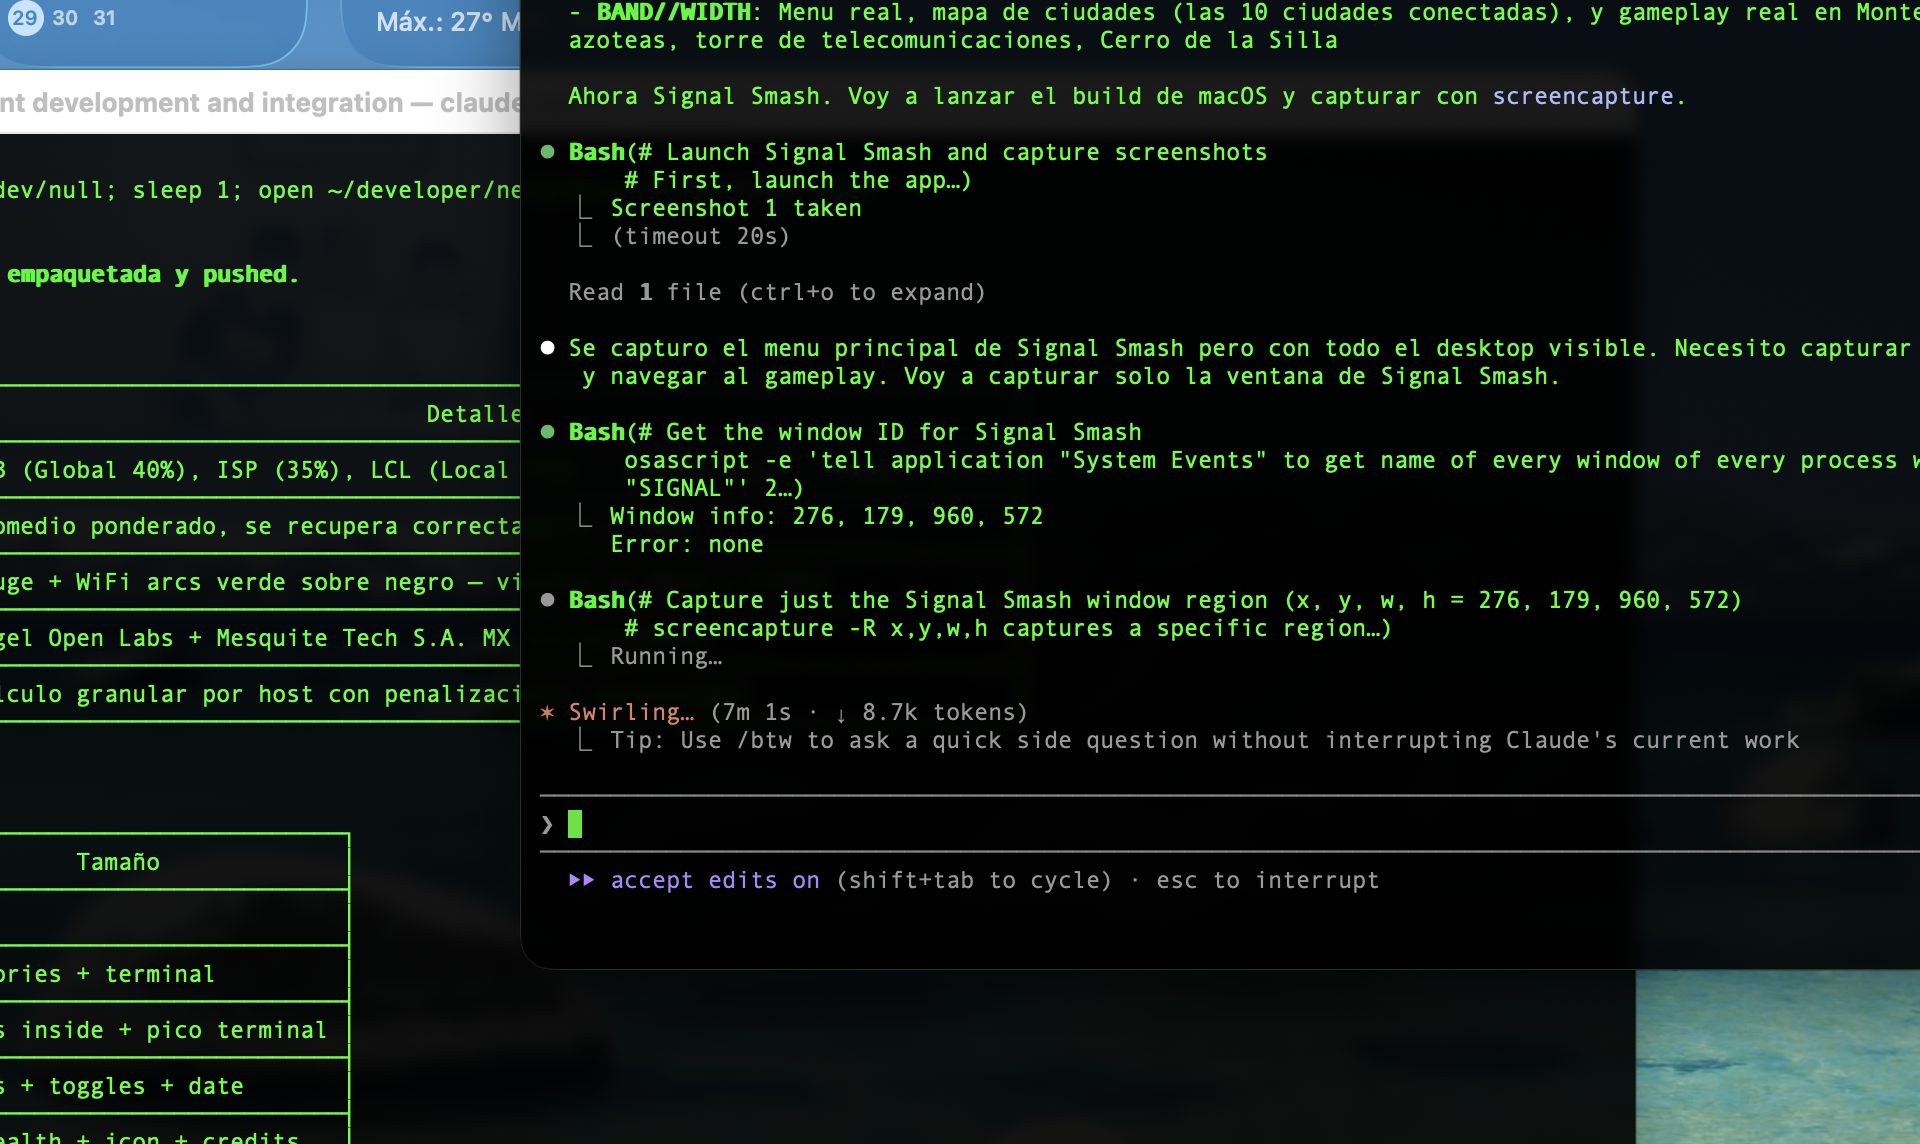Expand the 'Read 1 file (ctrl+o to expand)' line
This screenshot has width=1920, height=1144.
[777, 292]
